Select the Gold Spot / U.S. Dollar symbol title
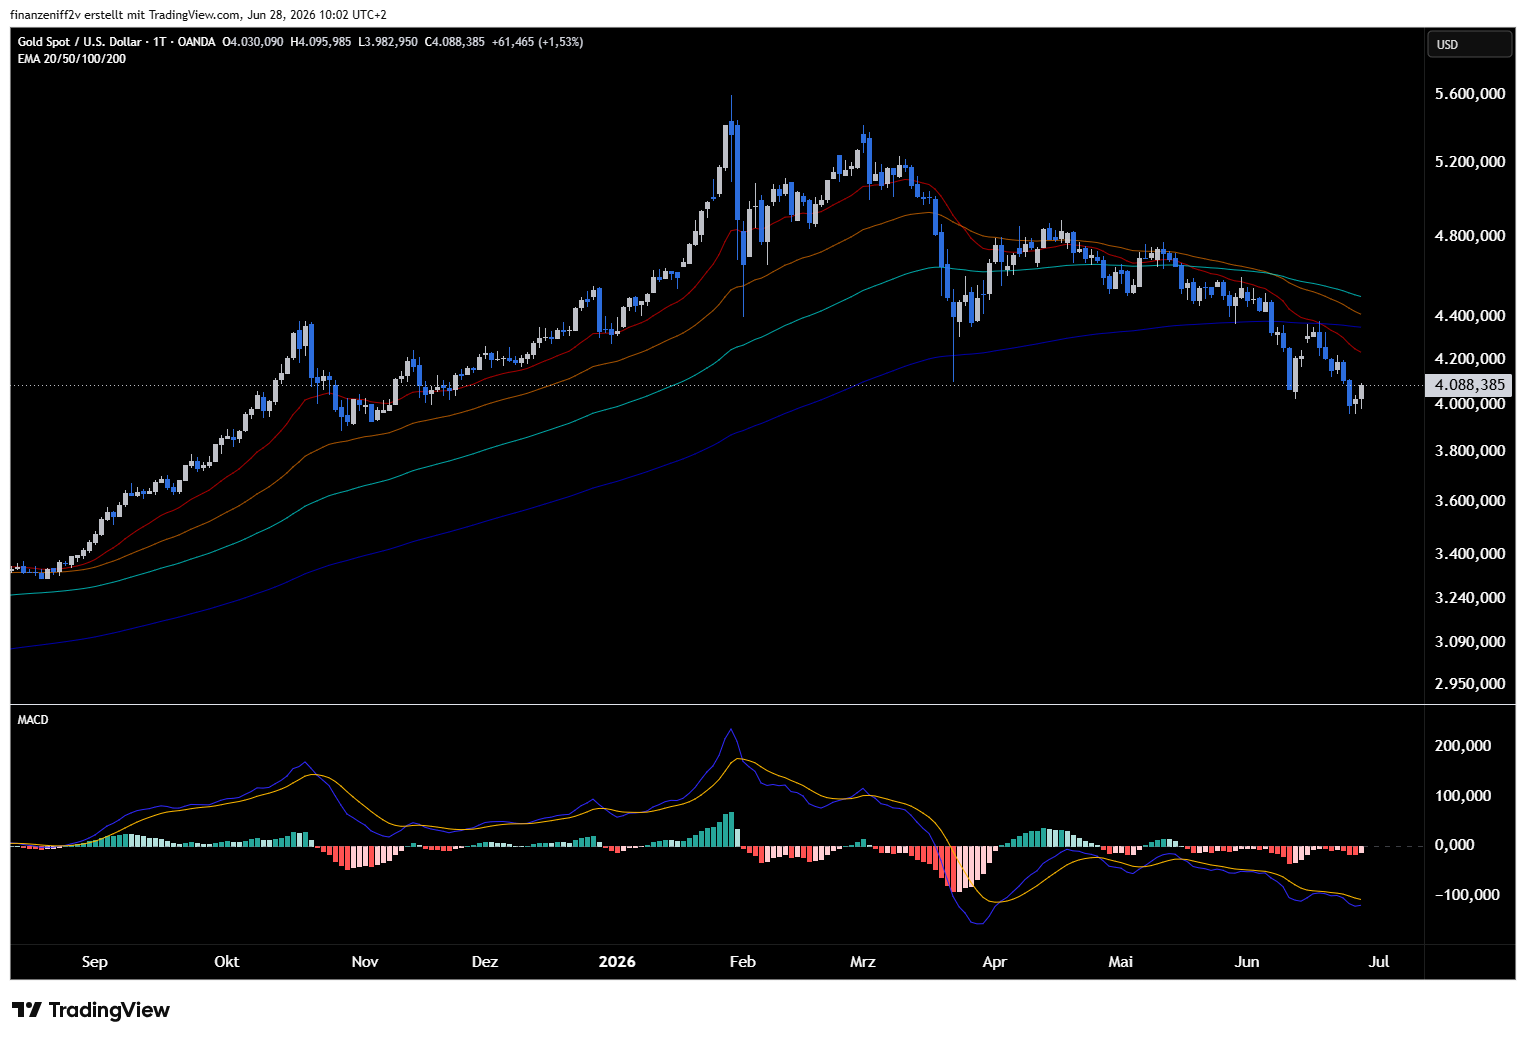This screenshot has width=1526, height=1040. [80, 42]
